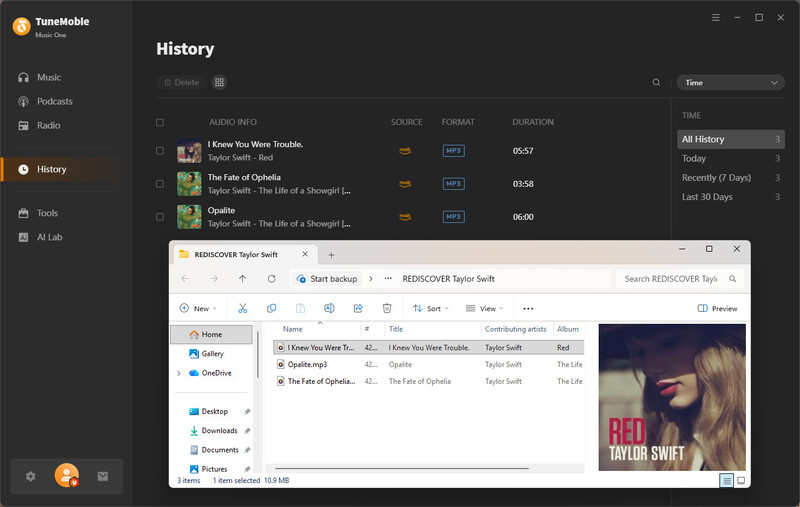800x507 pixels.
Task: Go up one folder level in Explorer
Action: tap(242, 279)
